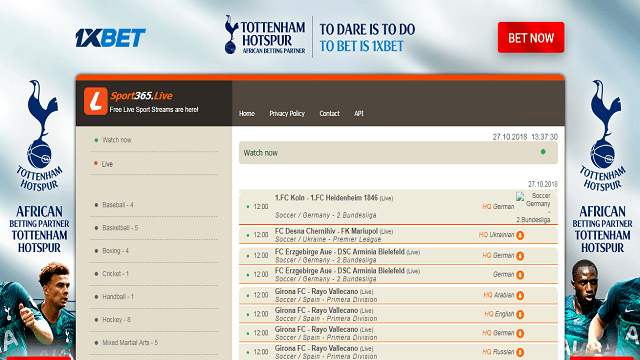This screenshot has width=640, height=360.
Task: Open the Privacy Policy menu item
Action: (x=287, y=113)
